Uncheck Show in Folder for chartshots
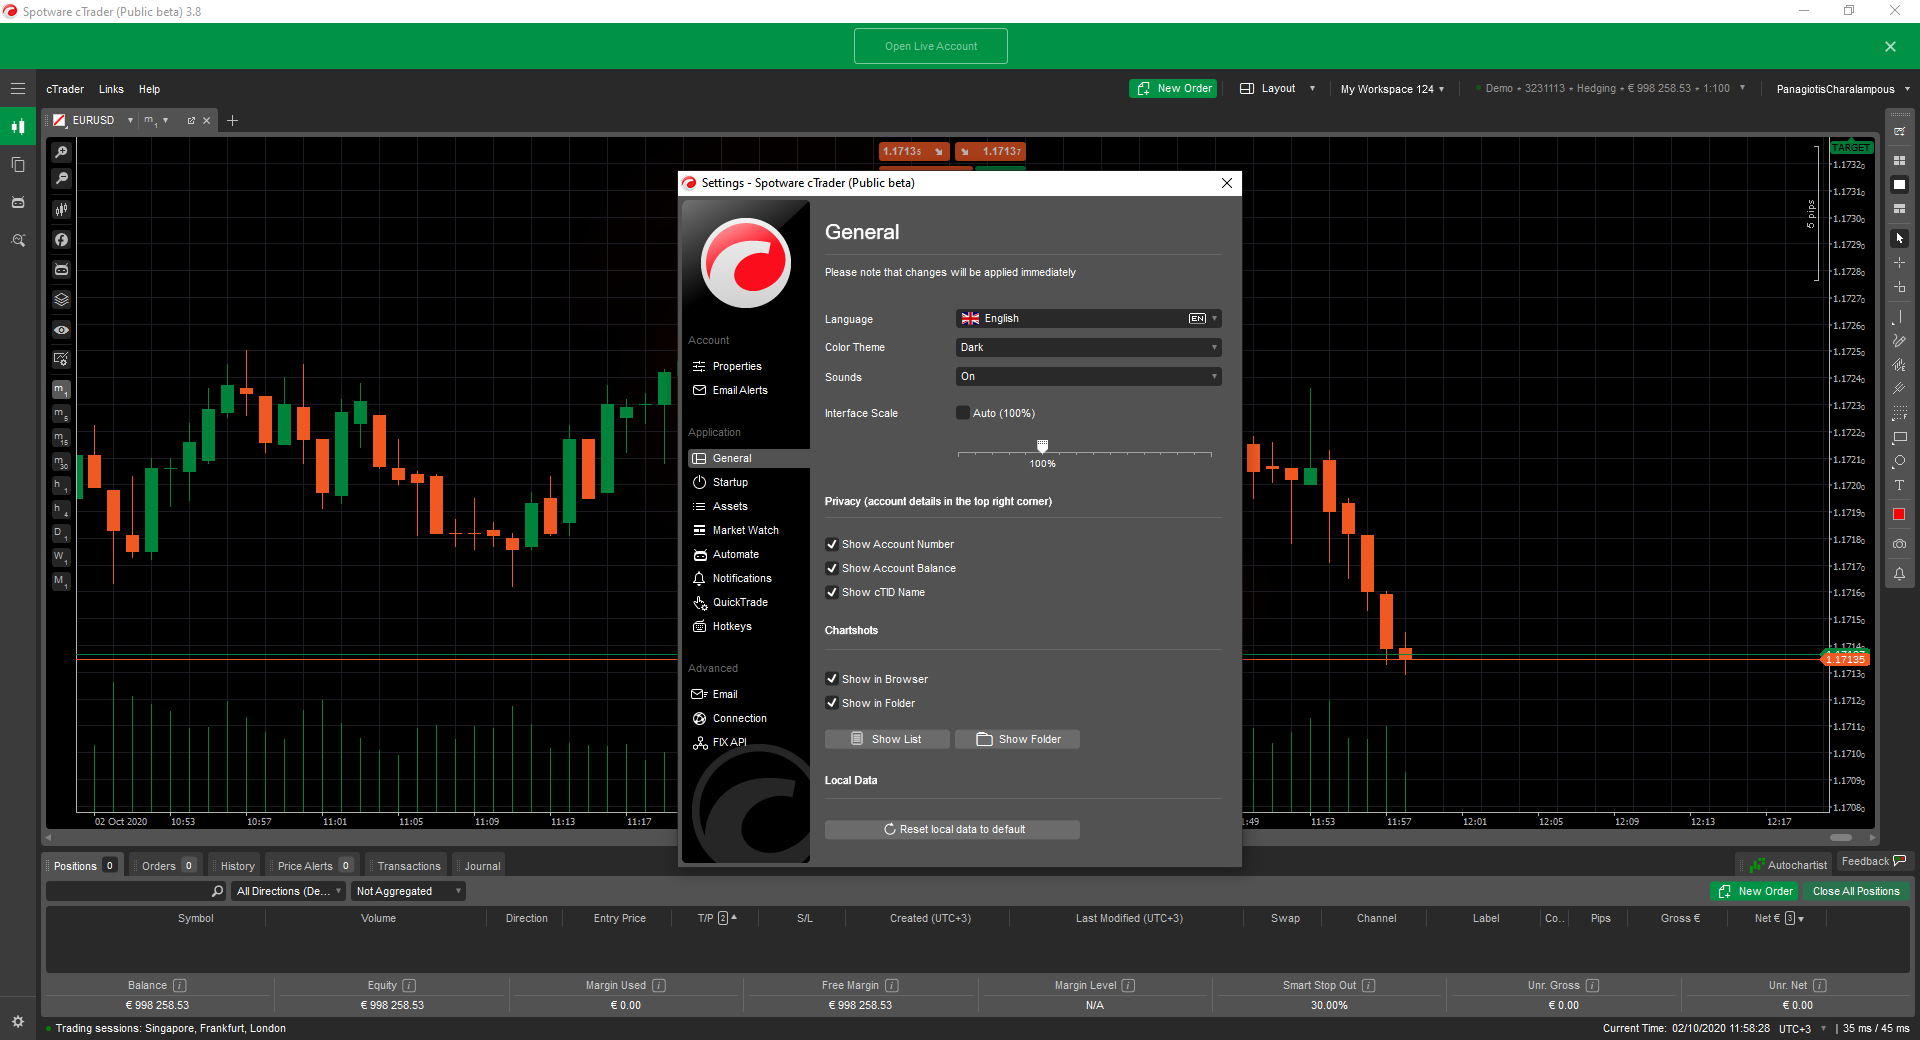 [831, 703]
